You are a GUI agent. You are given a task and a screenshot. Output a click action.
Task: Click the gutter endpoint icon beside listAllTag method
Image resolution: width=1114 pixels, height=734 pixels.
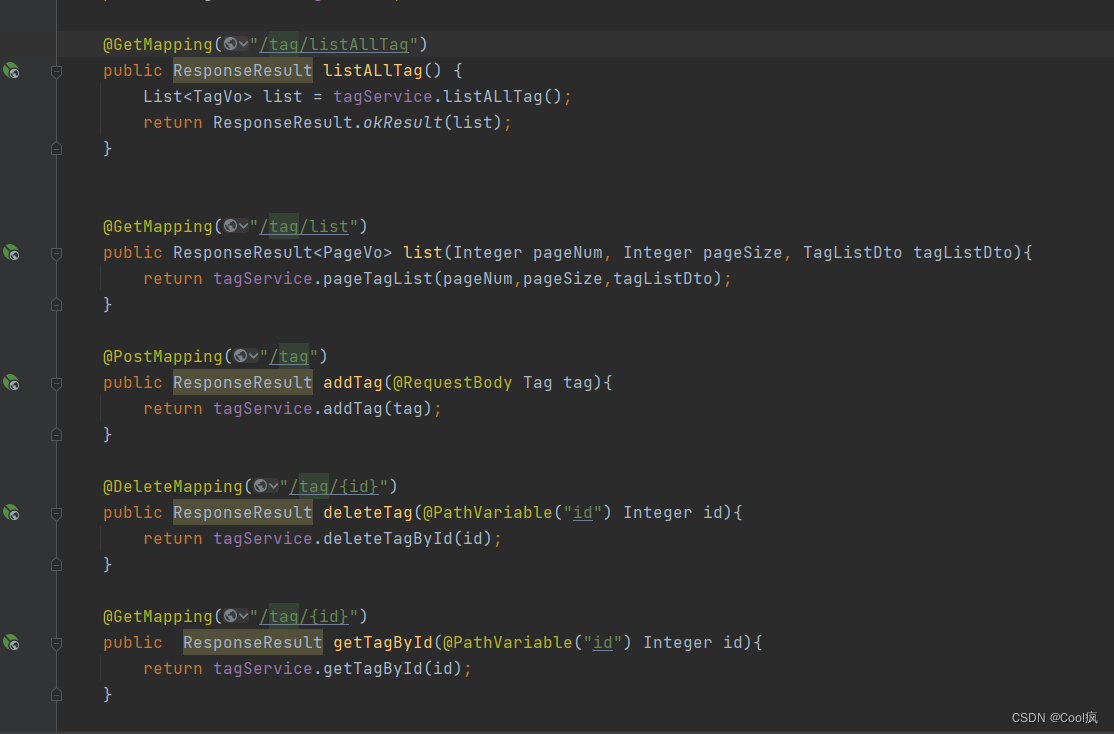click(x=11, y=70)
